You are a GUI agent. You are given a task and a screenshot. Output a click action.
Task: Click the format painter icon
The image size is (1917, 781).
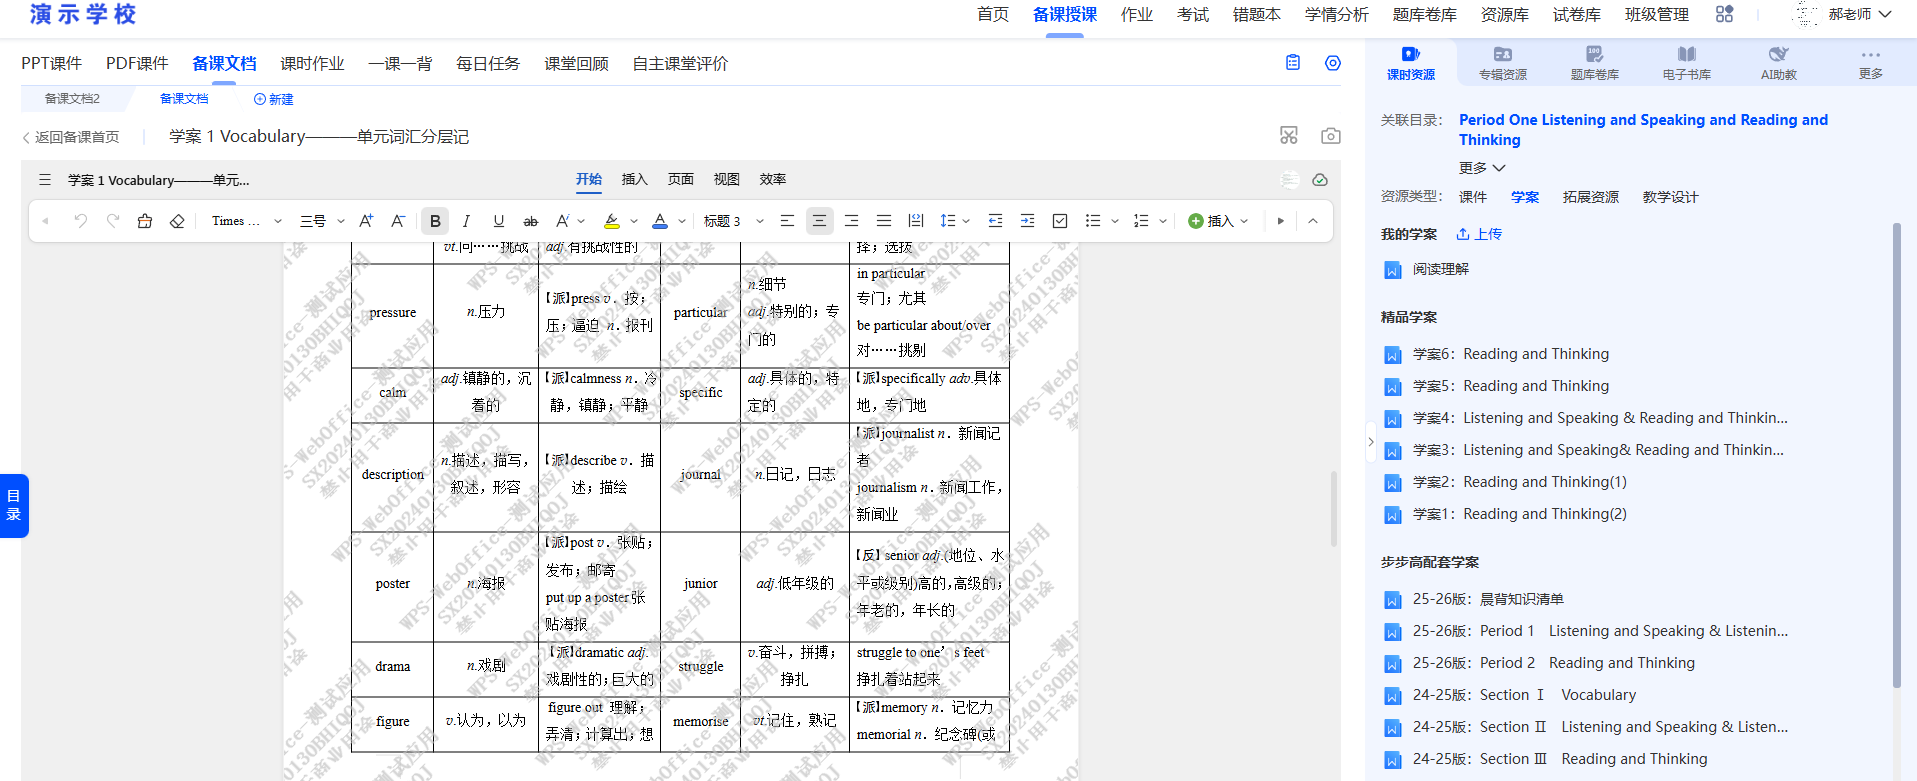pos(145,221)
